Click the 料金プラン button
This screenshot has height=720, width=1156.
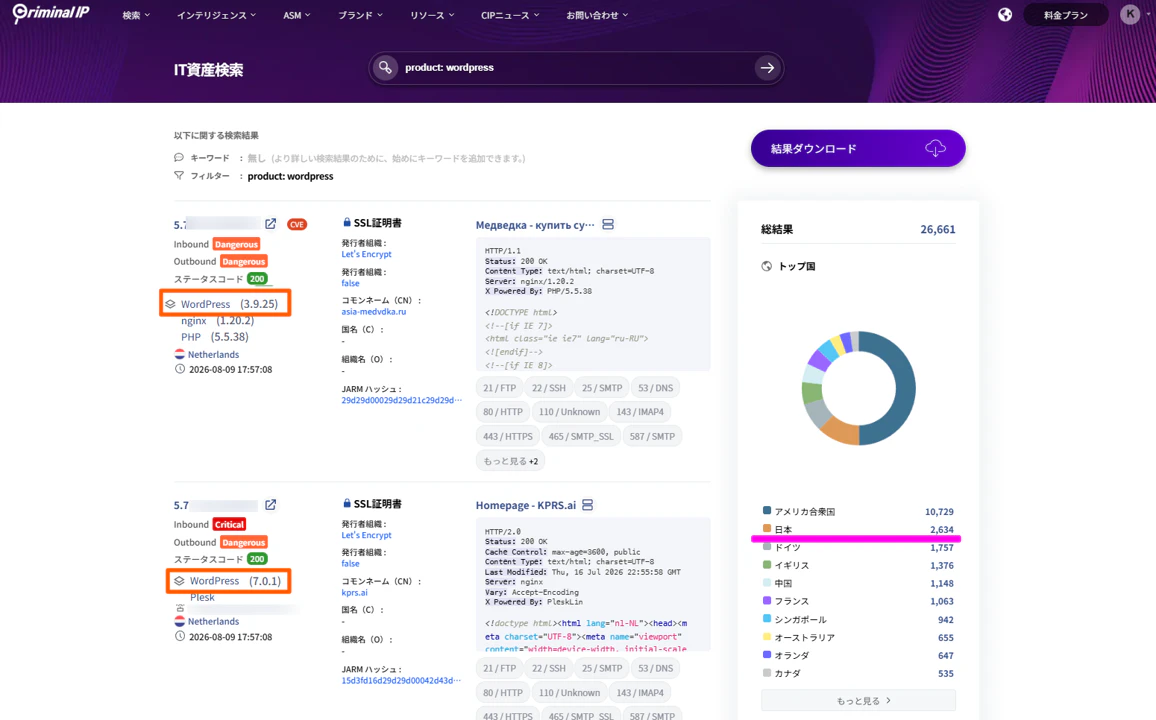coord(1065,15)
